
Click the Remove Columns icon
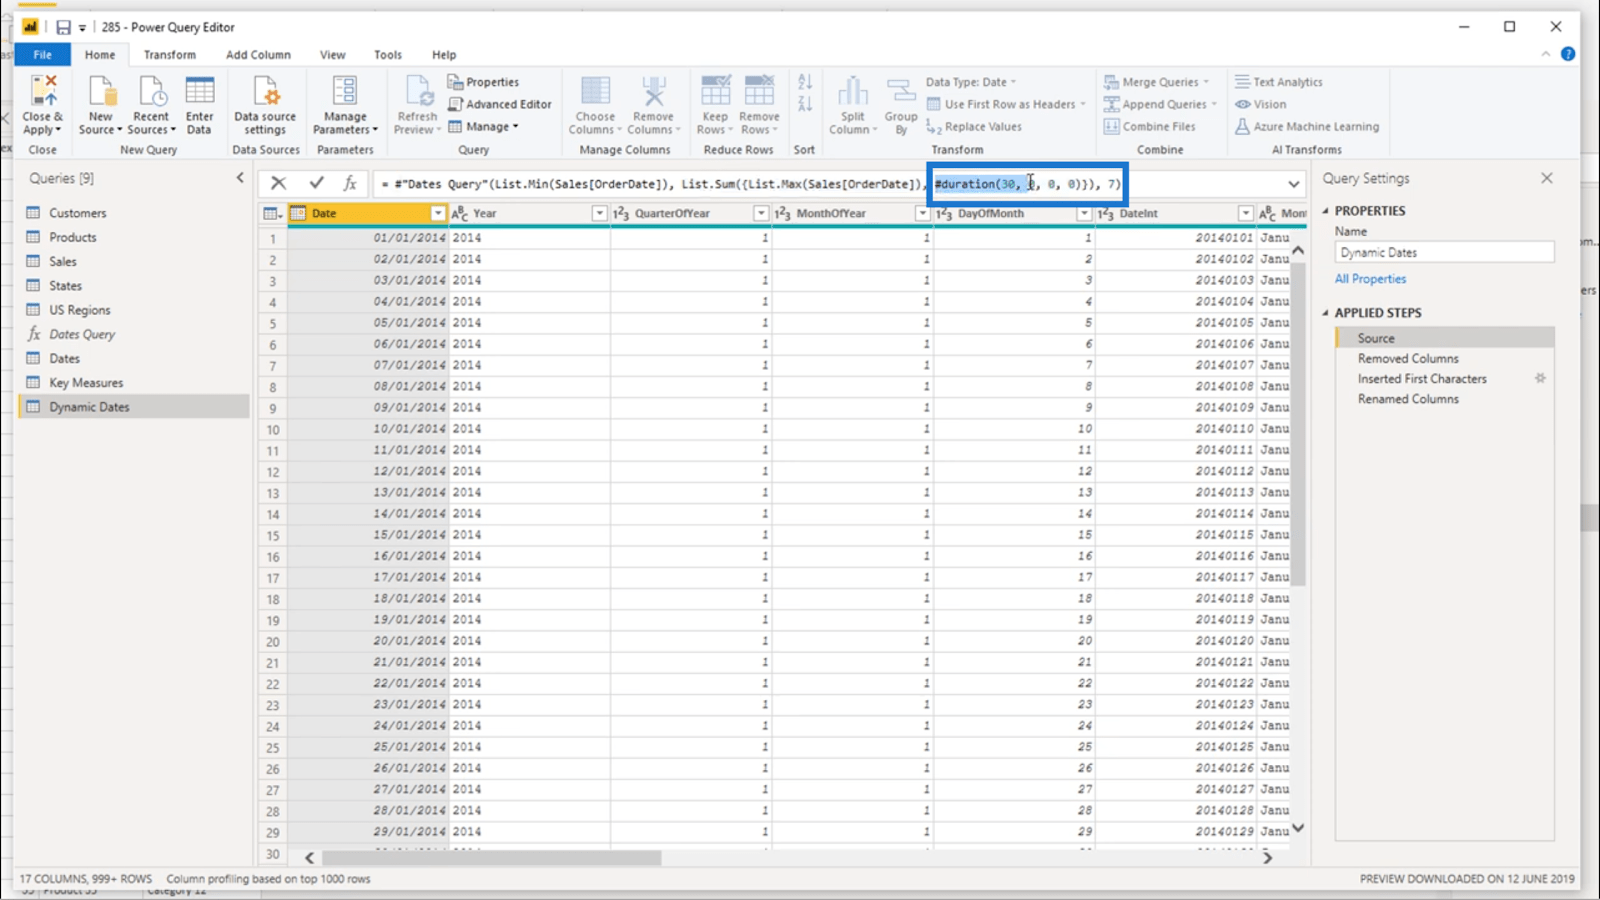pos(653,91)
